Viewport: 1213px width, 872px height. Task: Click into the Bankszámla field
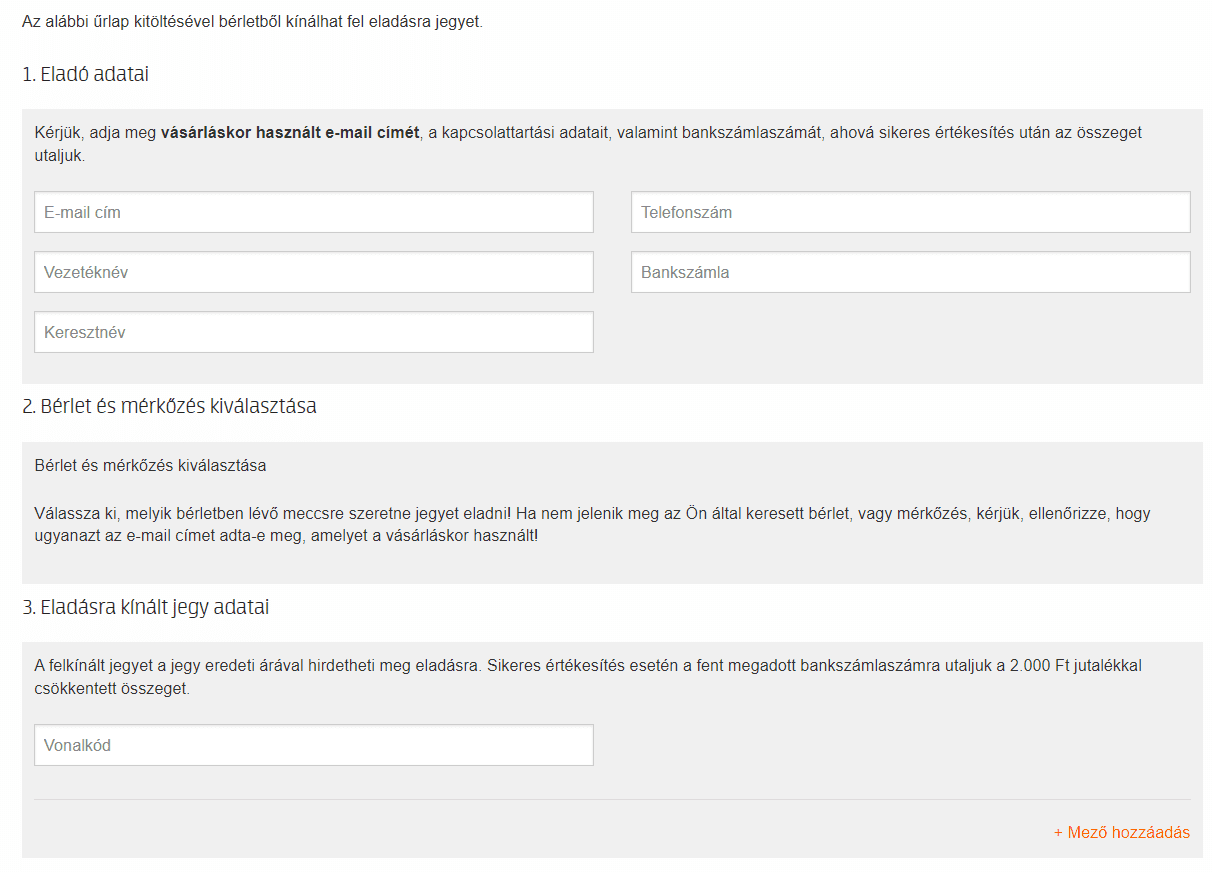(910, 272)
